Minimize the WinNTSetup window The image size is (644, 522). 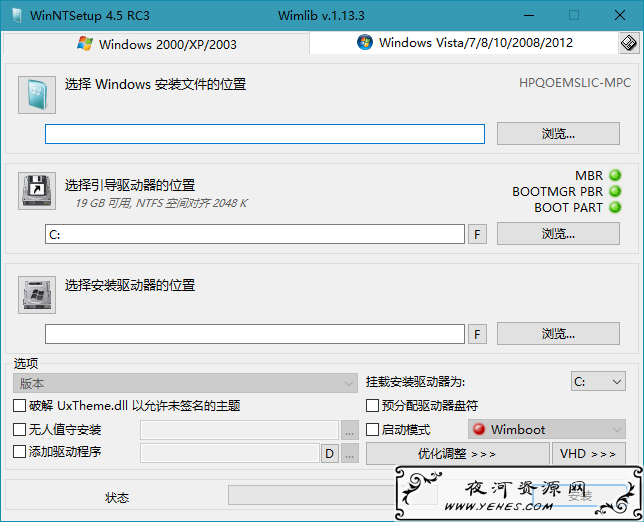click(529, 16)
